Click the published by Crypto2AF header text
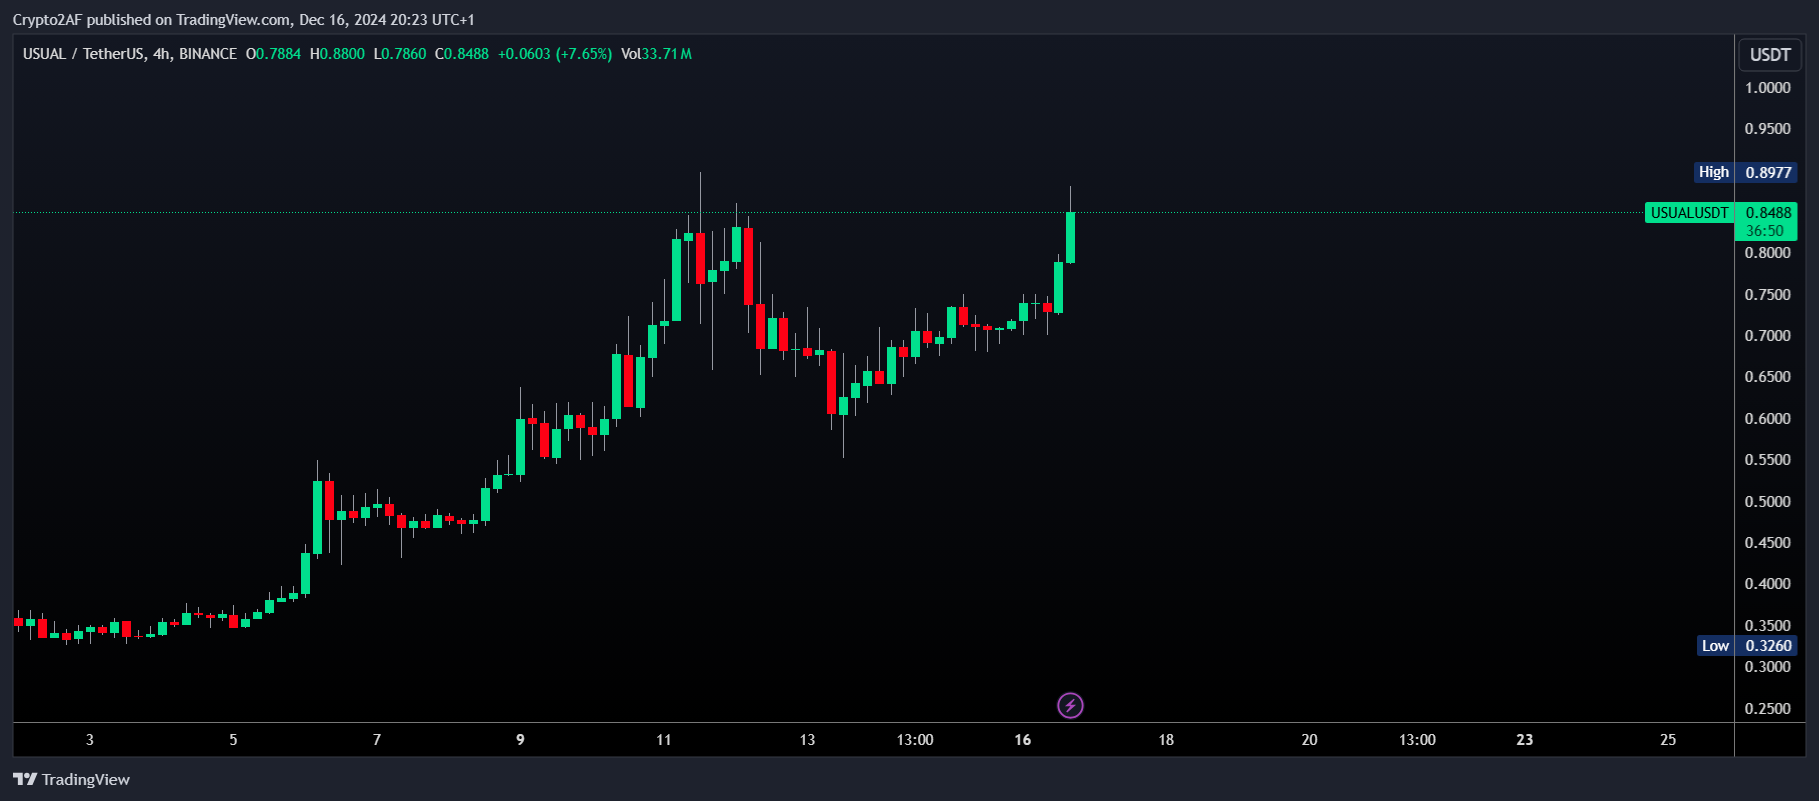This screenshot has width=1819, height=801. tap(243, 20)
